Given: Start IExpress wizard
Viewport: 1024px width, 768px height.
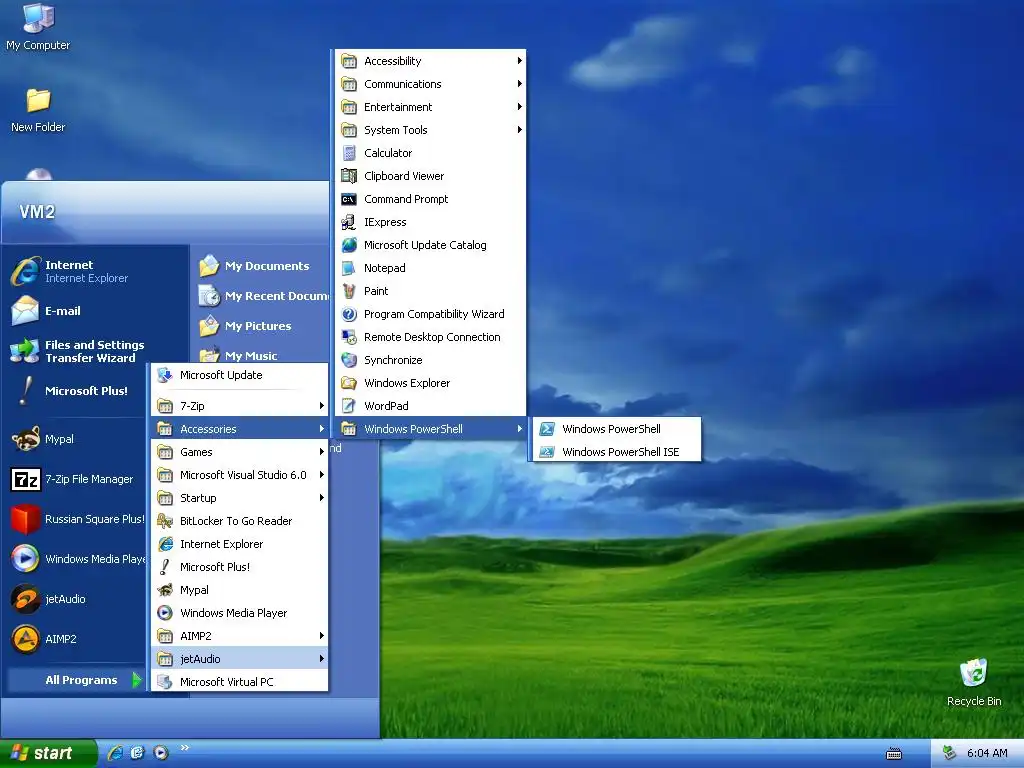Looking at the screenshot, I should [x=430, y=222].
